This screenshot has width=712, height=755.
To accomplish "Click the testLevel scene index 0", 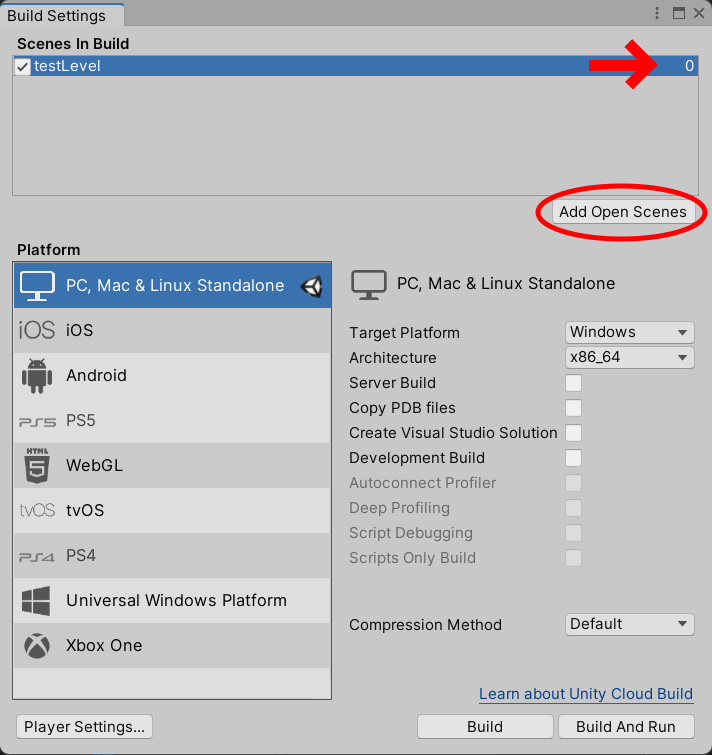I will pos(689,66).
